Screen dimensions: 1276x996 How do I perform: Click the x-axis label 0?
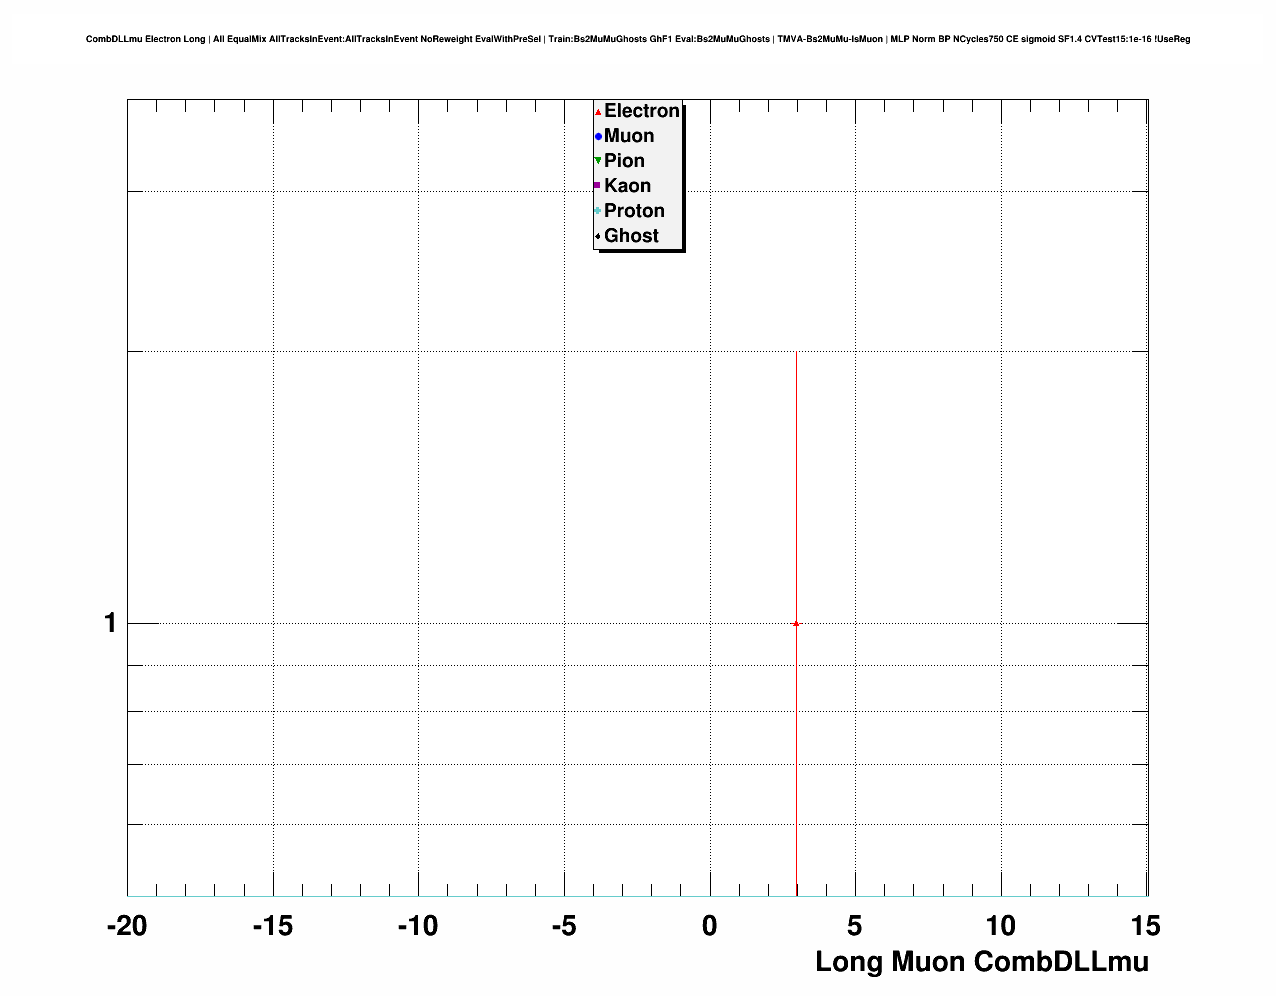tap(710, 926)
